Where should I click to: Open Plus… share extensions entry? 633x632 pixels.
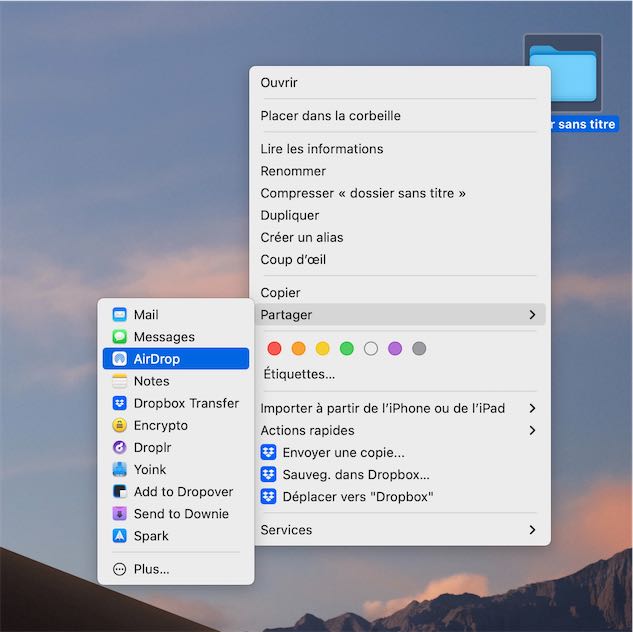176,569
